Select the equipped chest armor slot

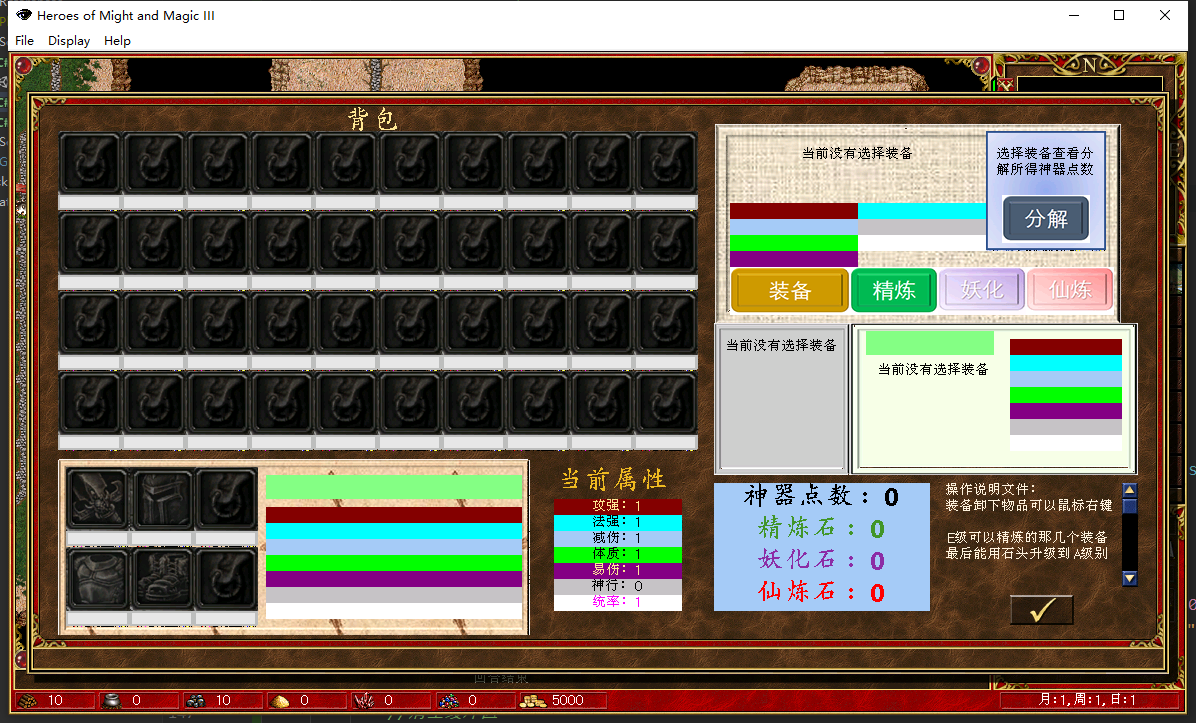(97, 579)
